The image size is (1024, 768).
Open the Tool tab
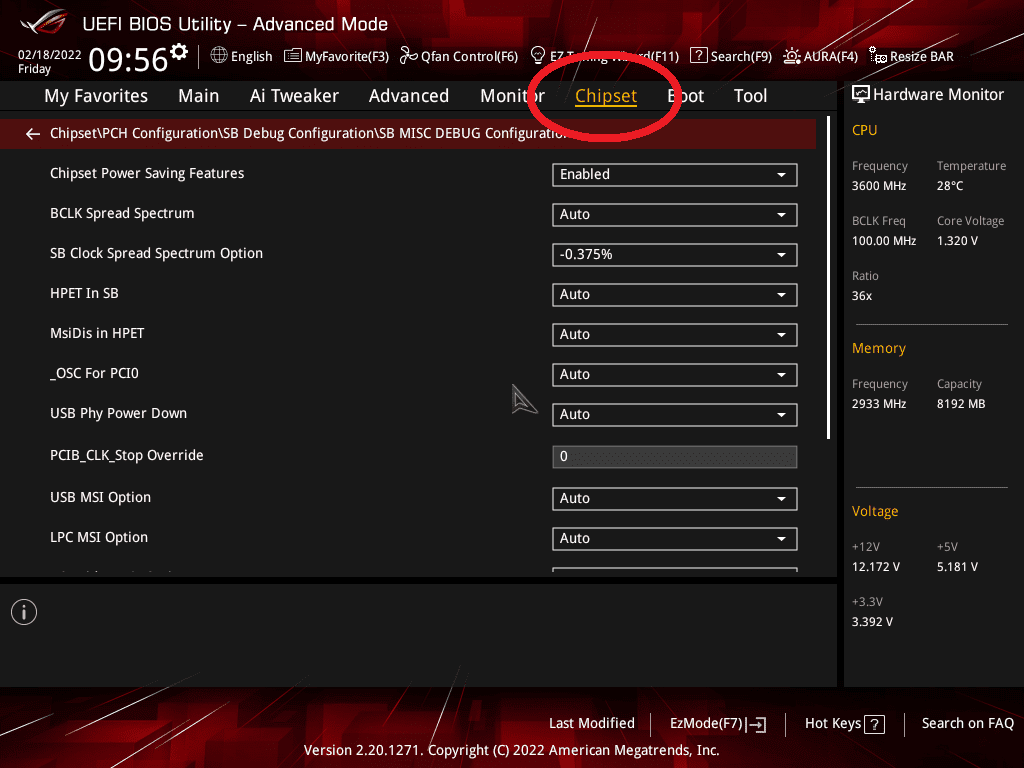(750, 96)
